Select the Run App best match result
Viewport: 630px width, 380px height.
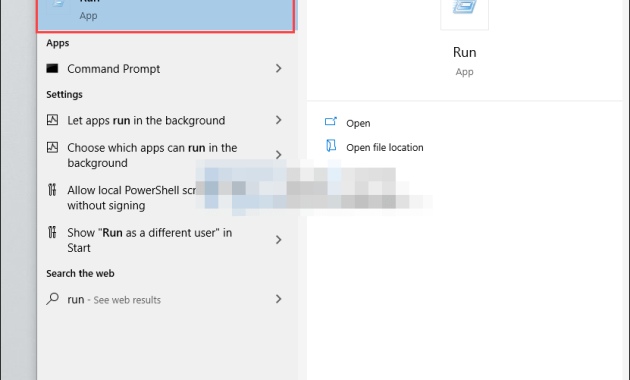[166, 15]
